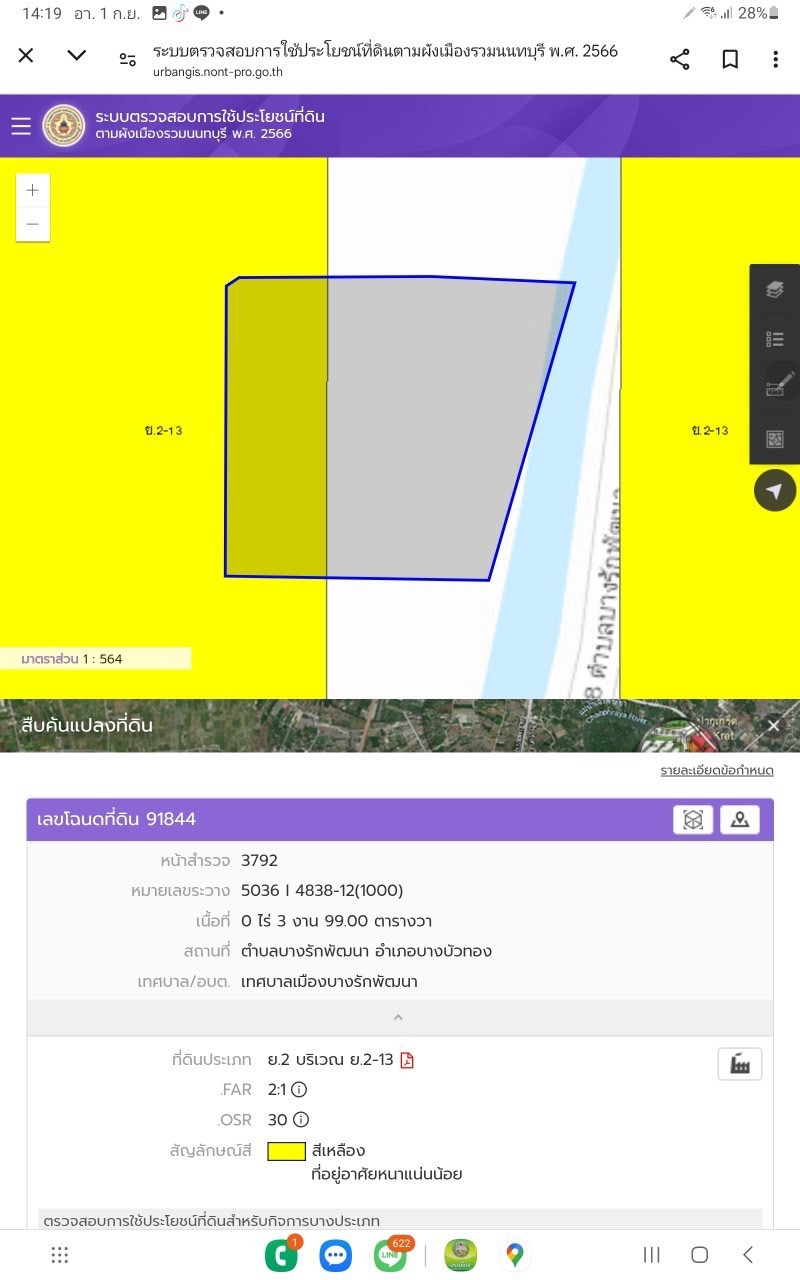
Task: Collapse the parcel details section
Action: [x=398, y=1017]
